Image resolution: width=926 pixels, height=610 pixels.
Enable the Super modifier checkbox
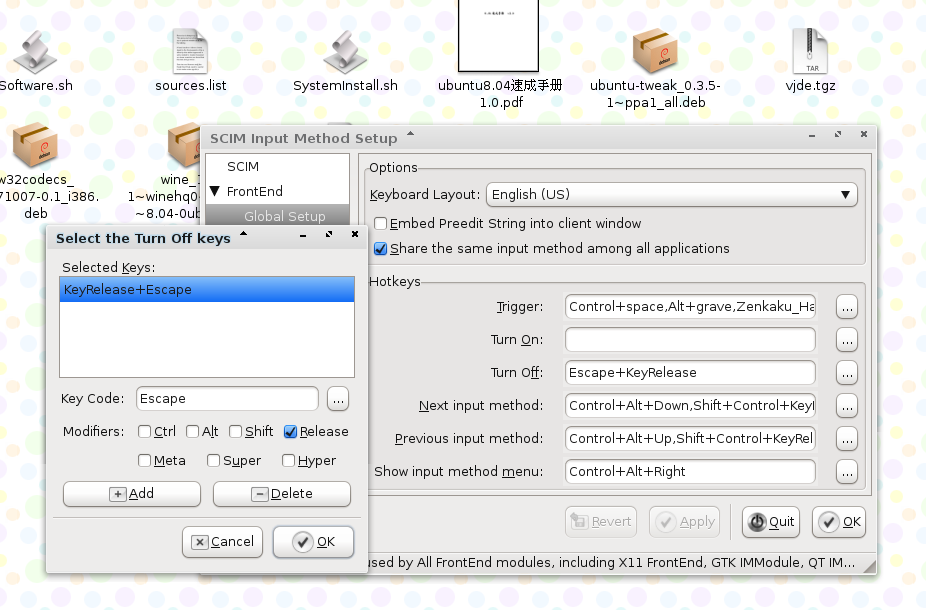(213, 460)
